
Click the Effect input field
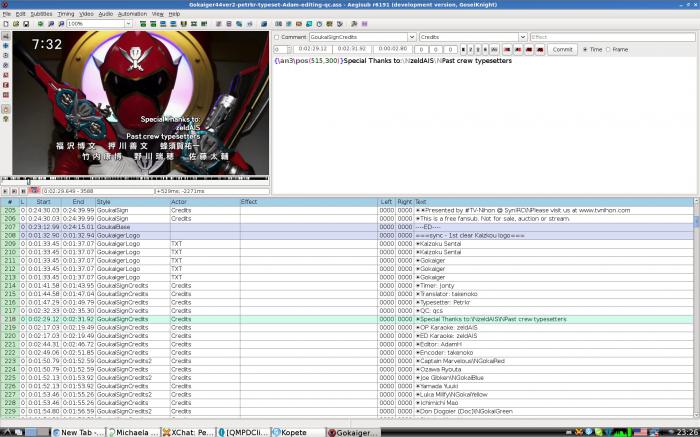pyautogui.click(x=612, y=37)
